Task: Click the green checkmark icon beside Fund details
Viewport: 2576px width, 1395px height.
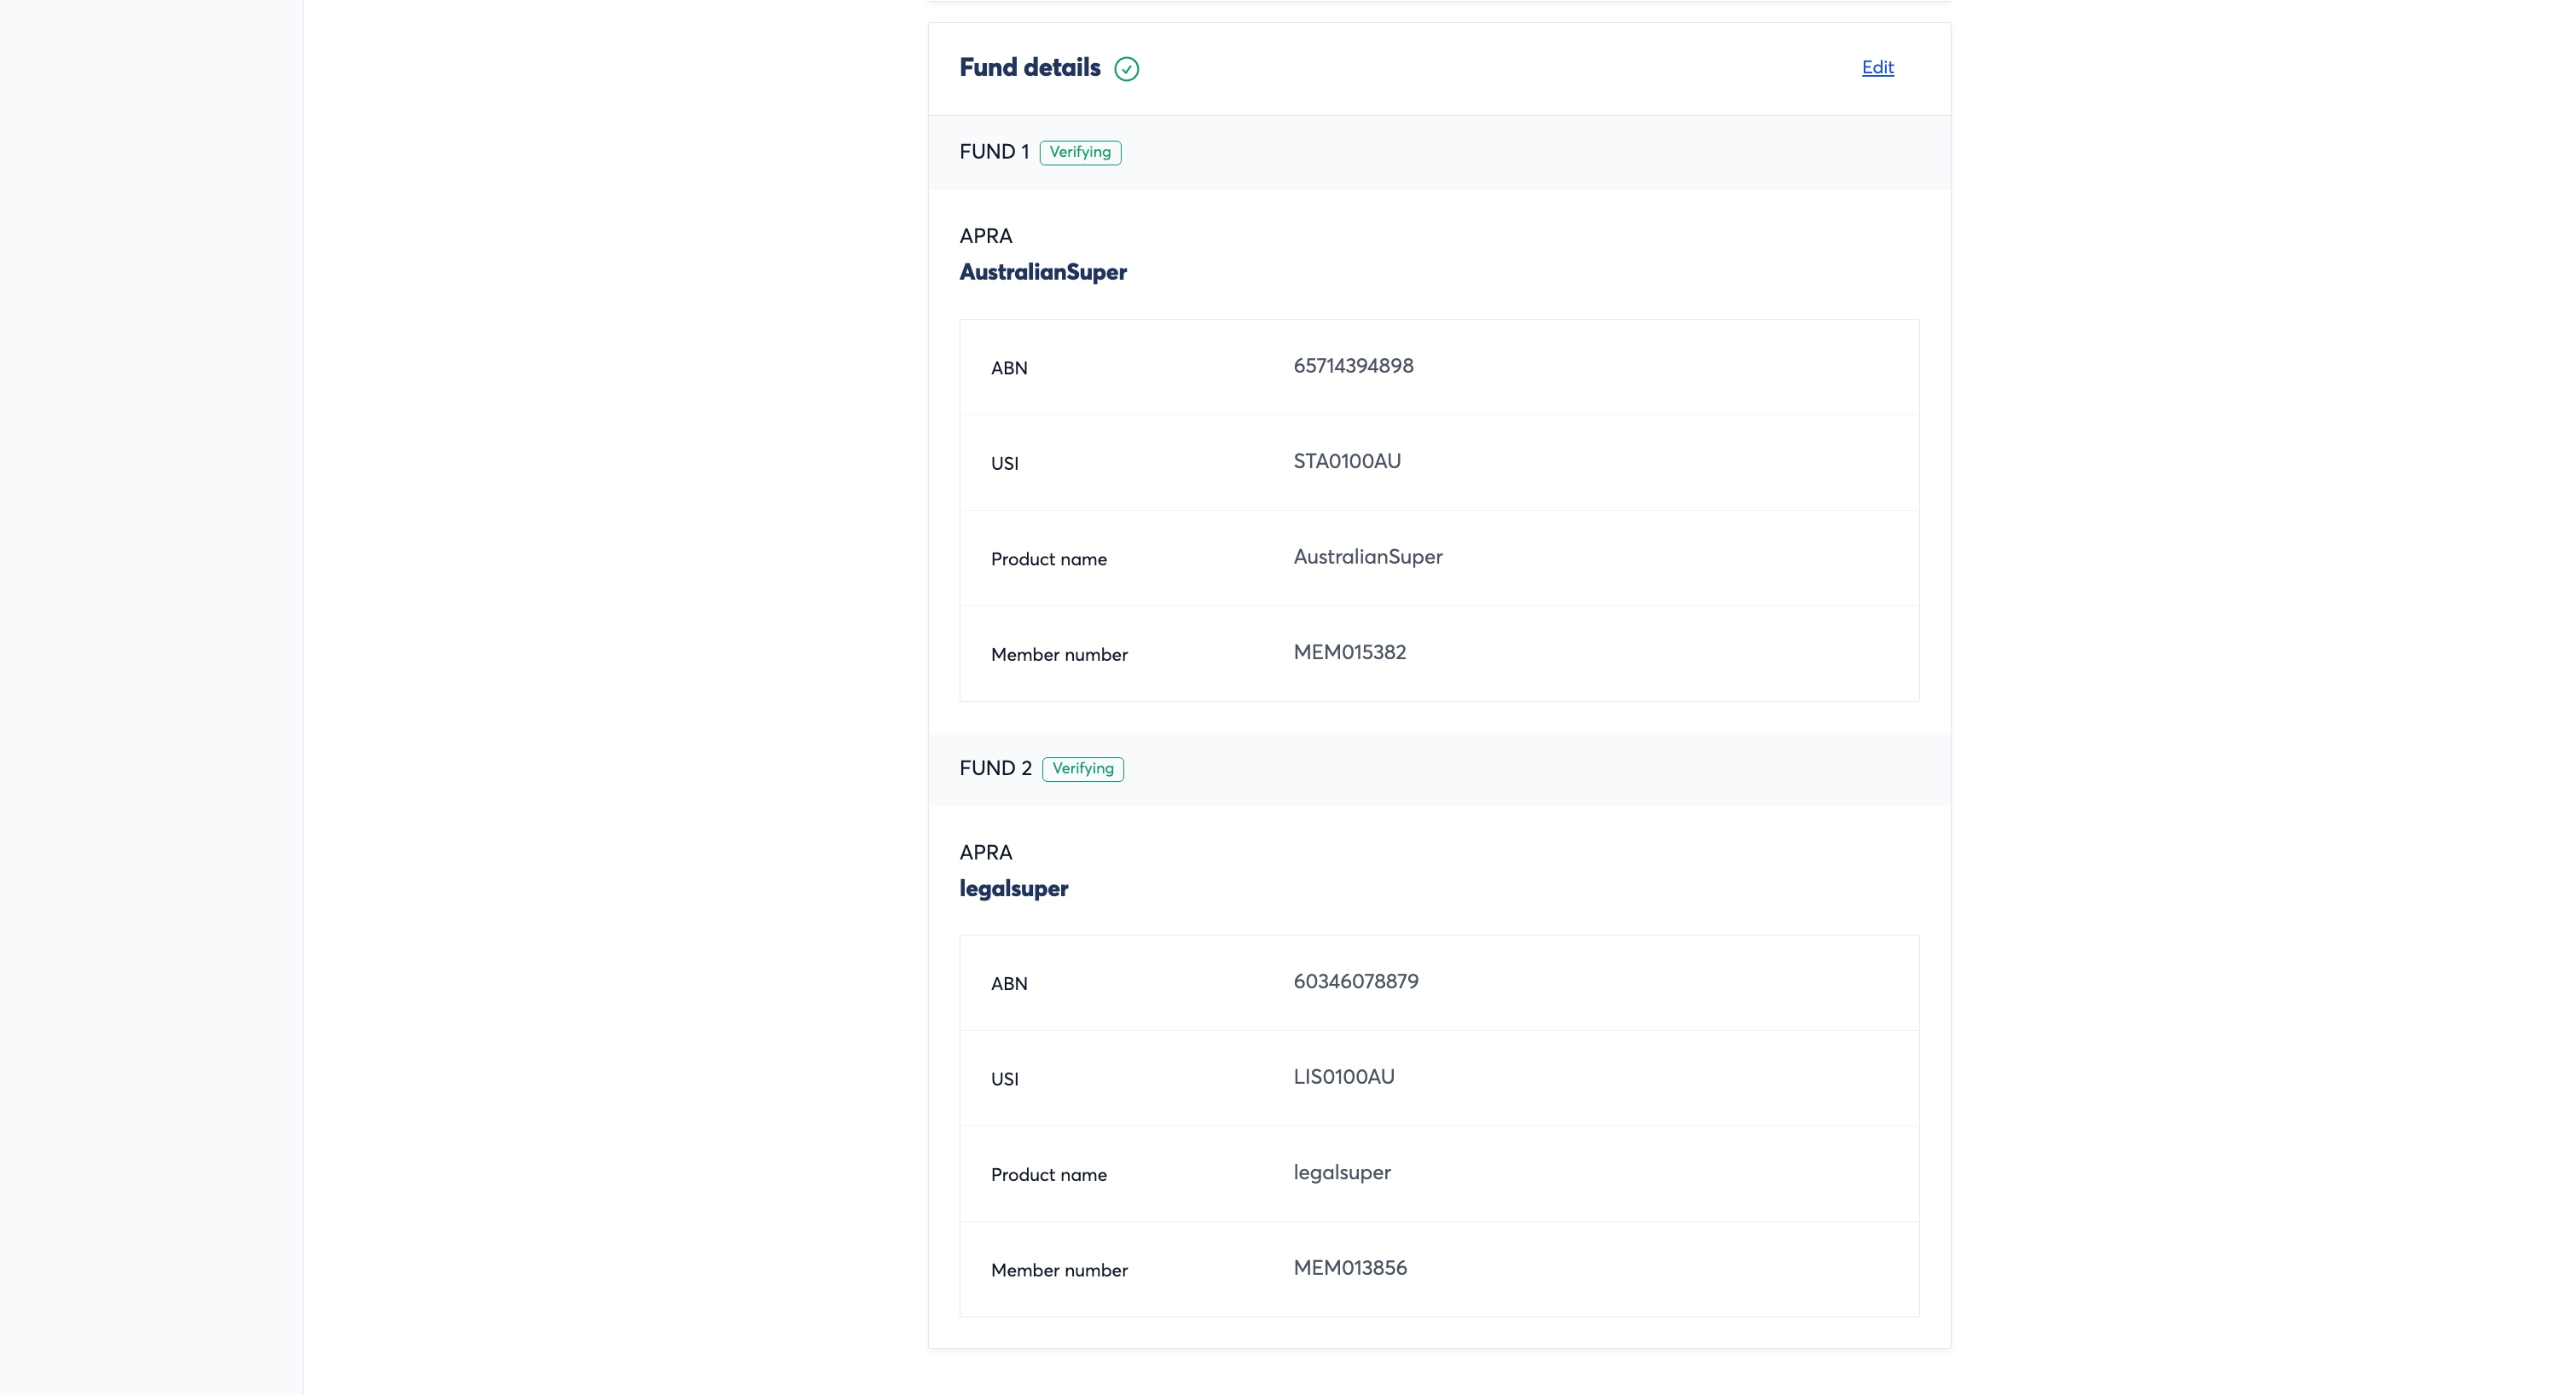Action: tap(1126, 69)
